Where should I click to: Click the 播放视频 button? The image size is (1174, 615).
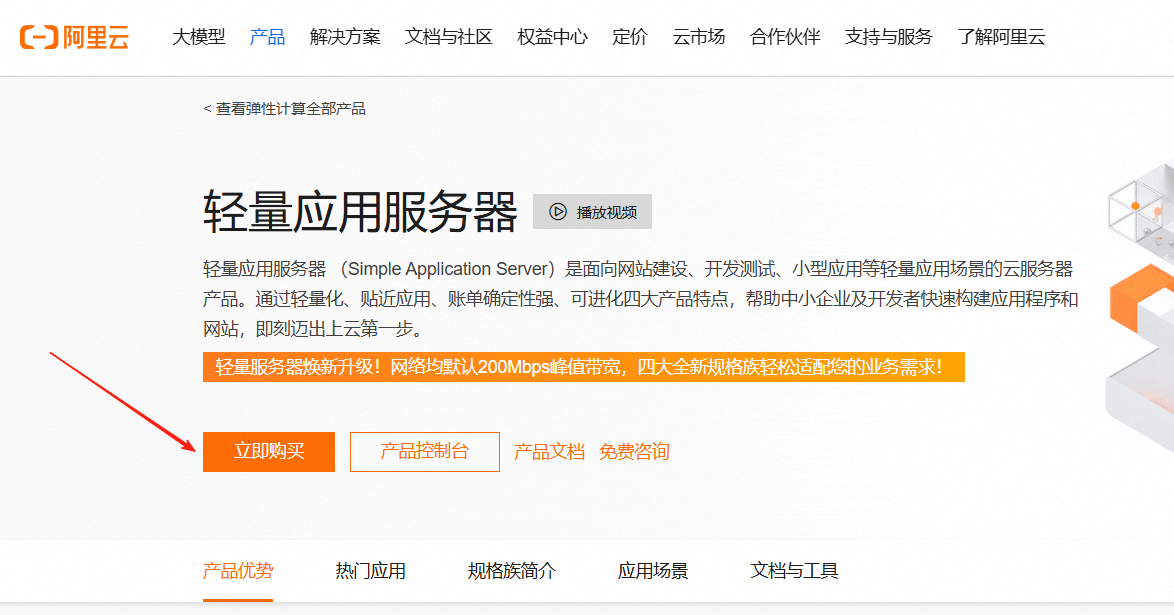592,212
